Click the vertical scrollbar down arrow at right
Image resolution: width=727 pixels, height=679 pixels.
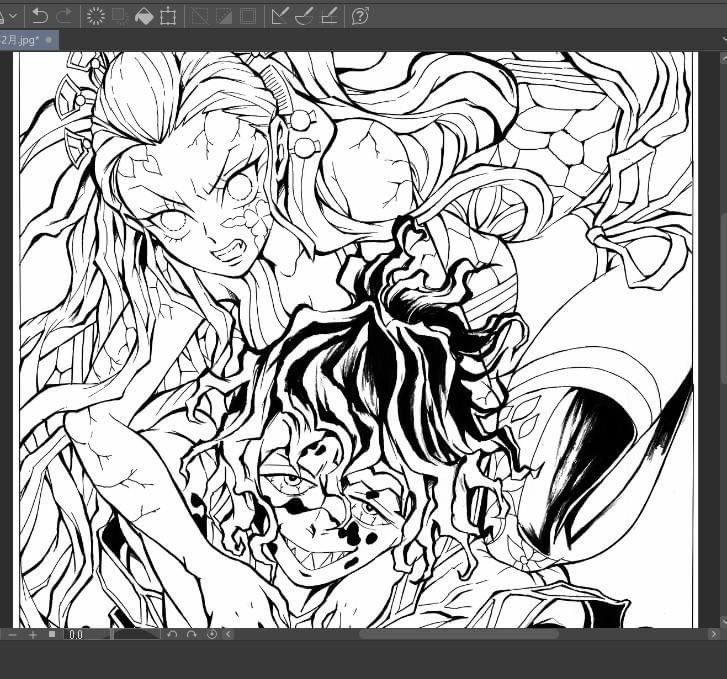(x=723, y=621)
